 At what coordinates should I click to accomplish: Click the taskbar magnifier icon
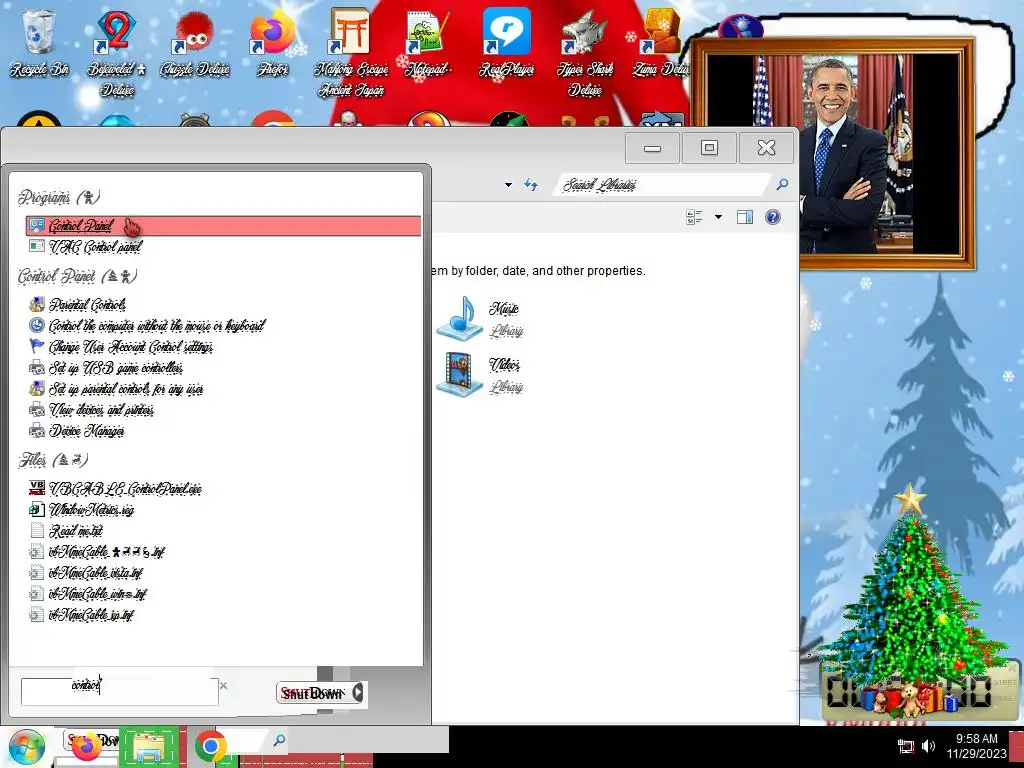(x=279, y=741)
